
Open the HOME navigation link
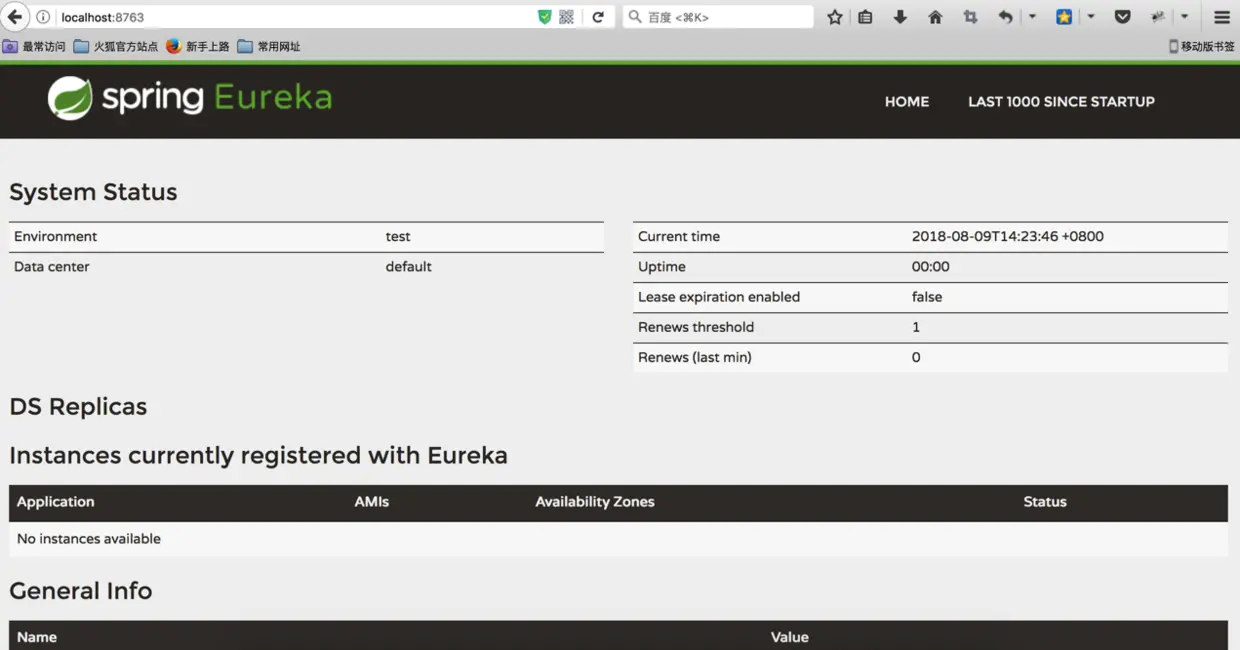907,101
